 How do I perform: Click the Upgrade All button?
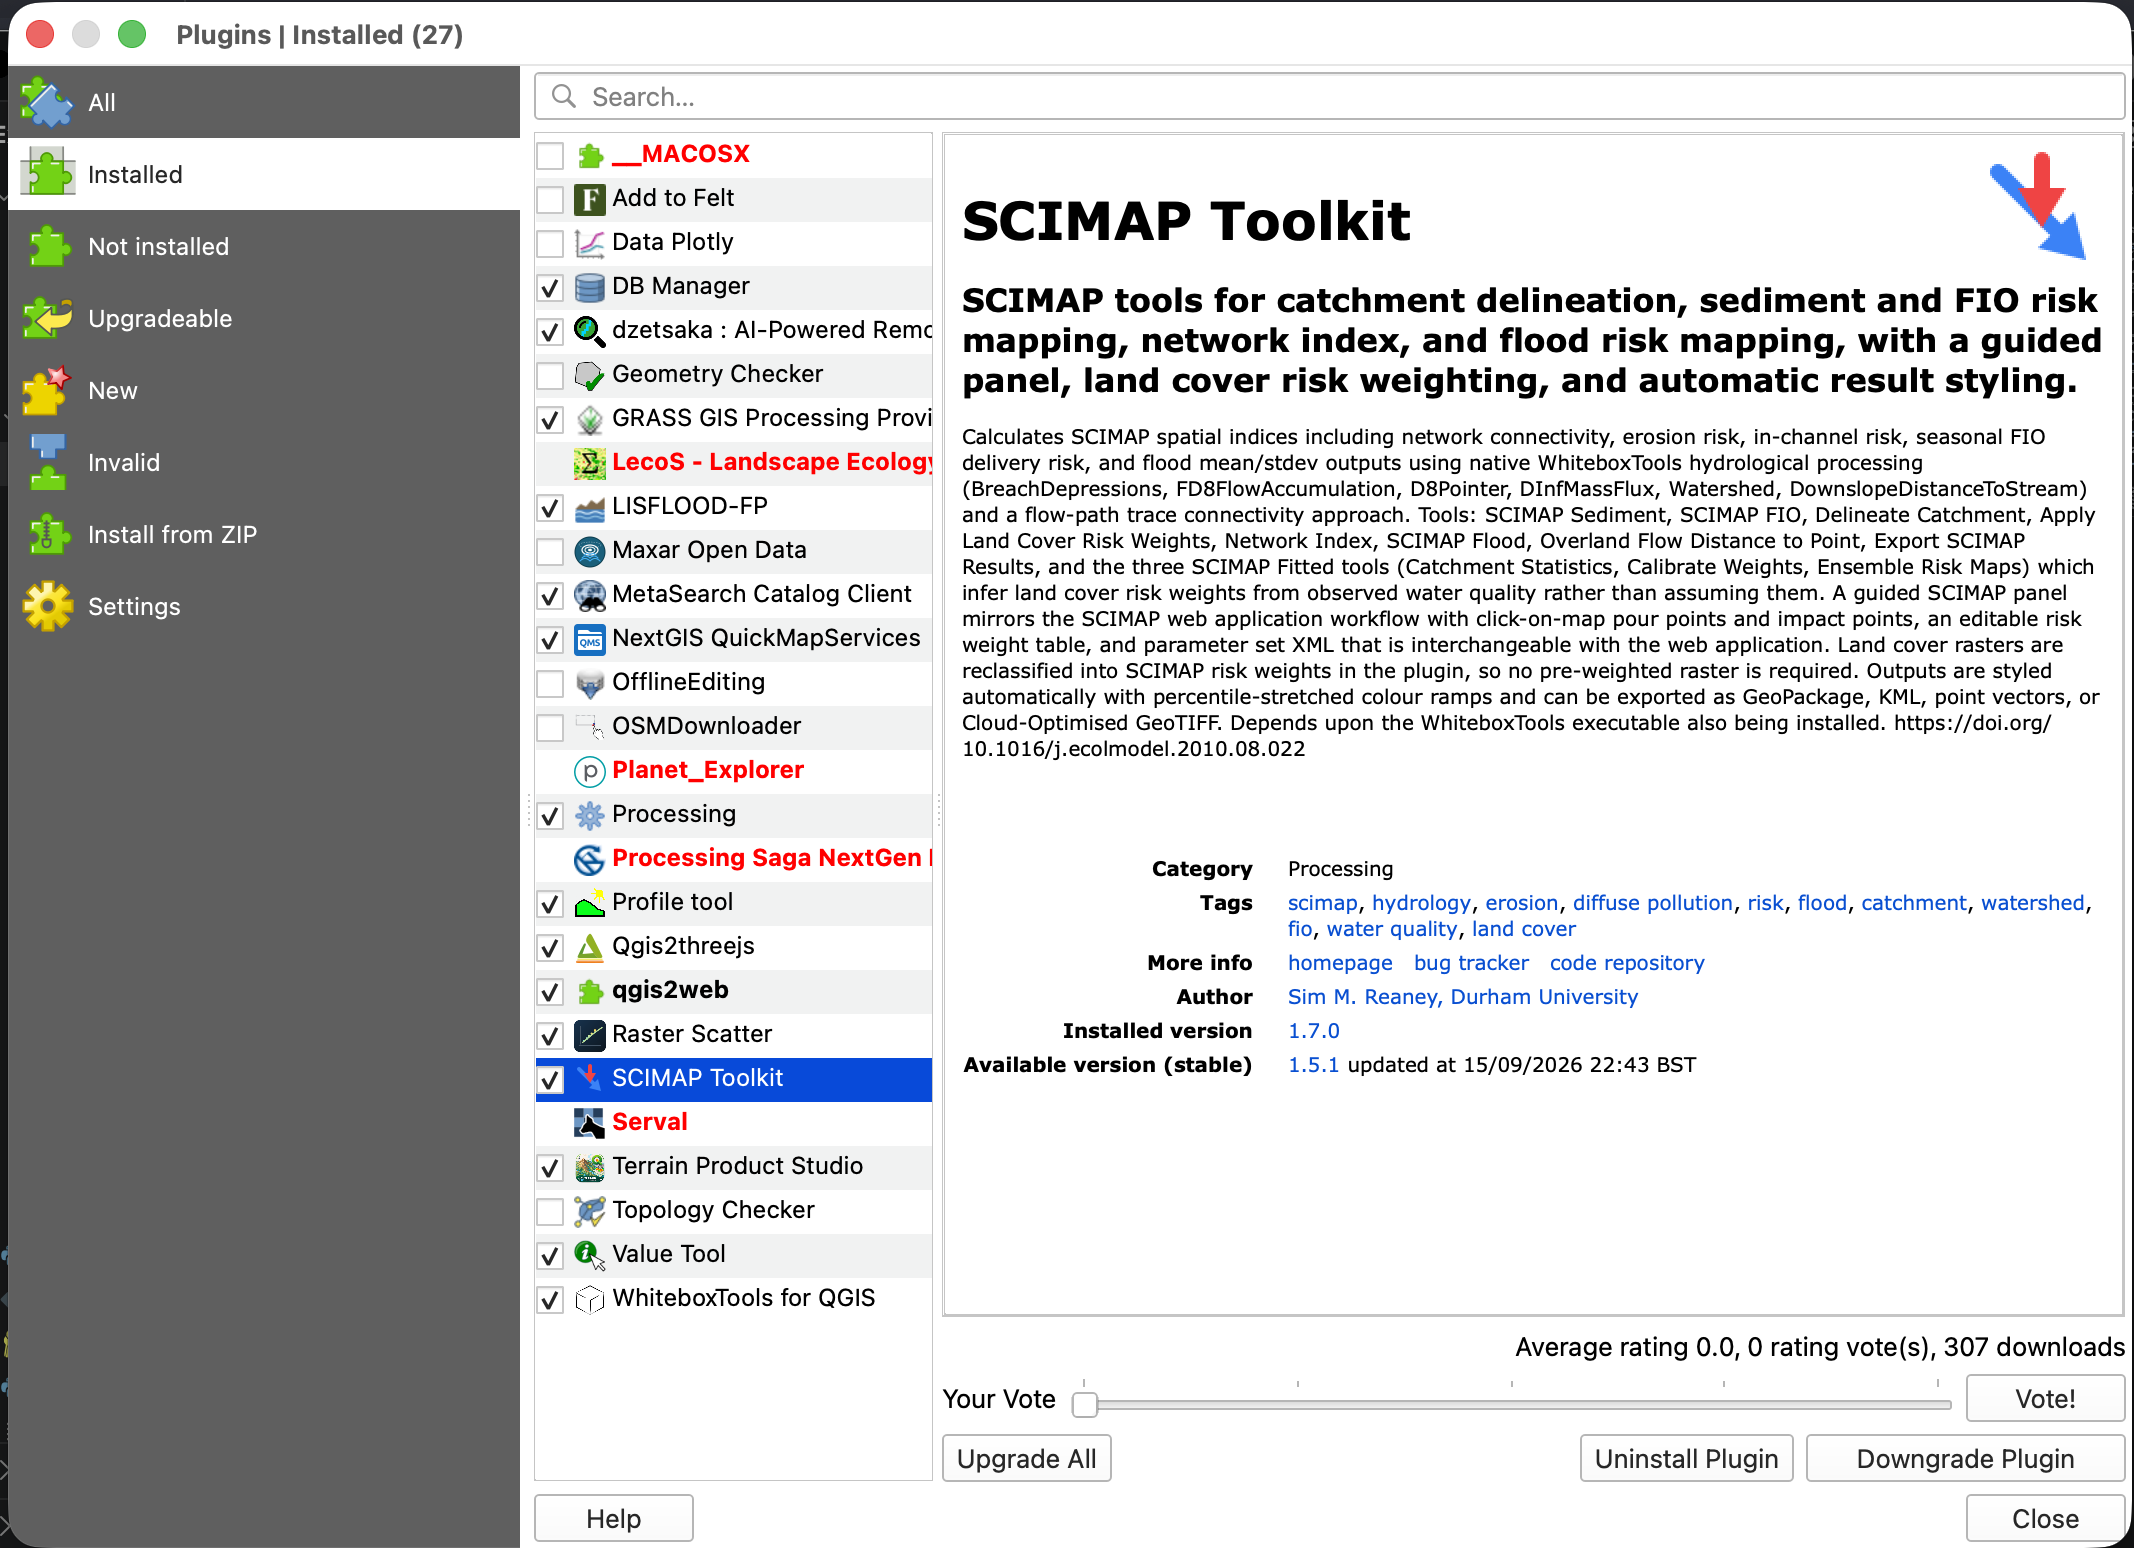pyautogui.click(x=1026, y=1458)
